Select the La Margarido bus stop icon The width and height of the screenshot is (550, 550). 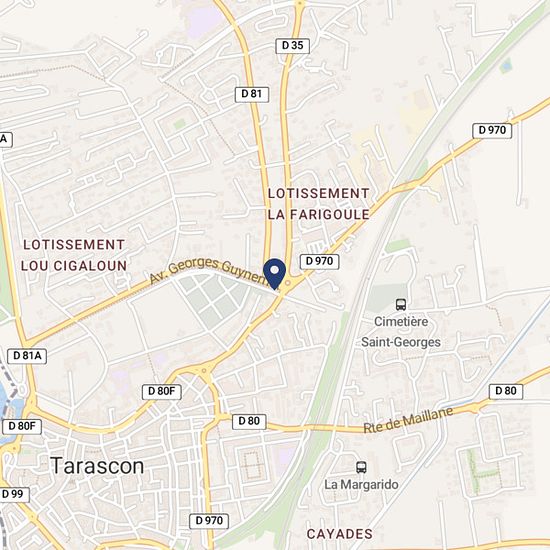coord(361,467)
